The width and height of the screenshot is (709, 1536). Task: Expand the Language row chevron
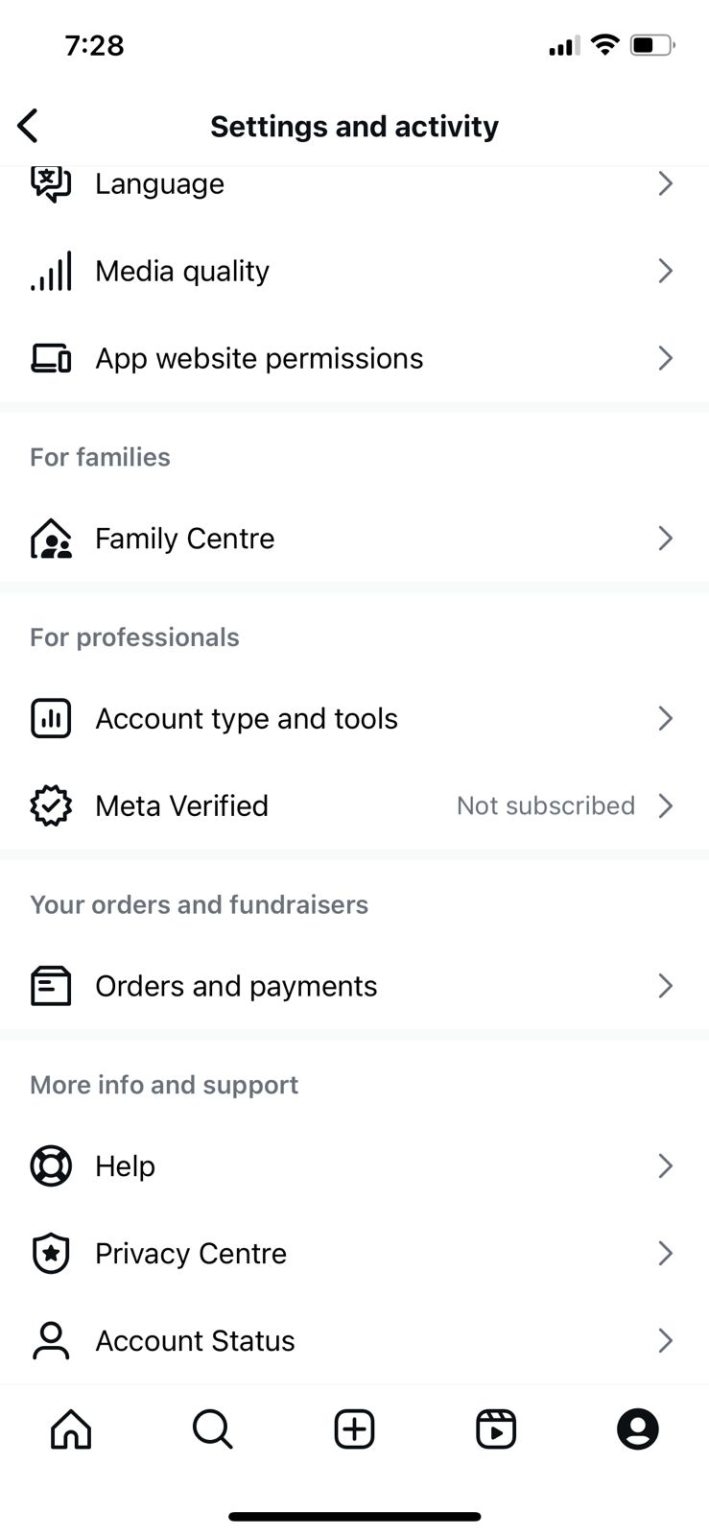(x=665, y=184)
